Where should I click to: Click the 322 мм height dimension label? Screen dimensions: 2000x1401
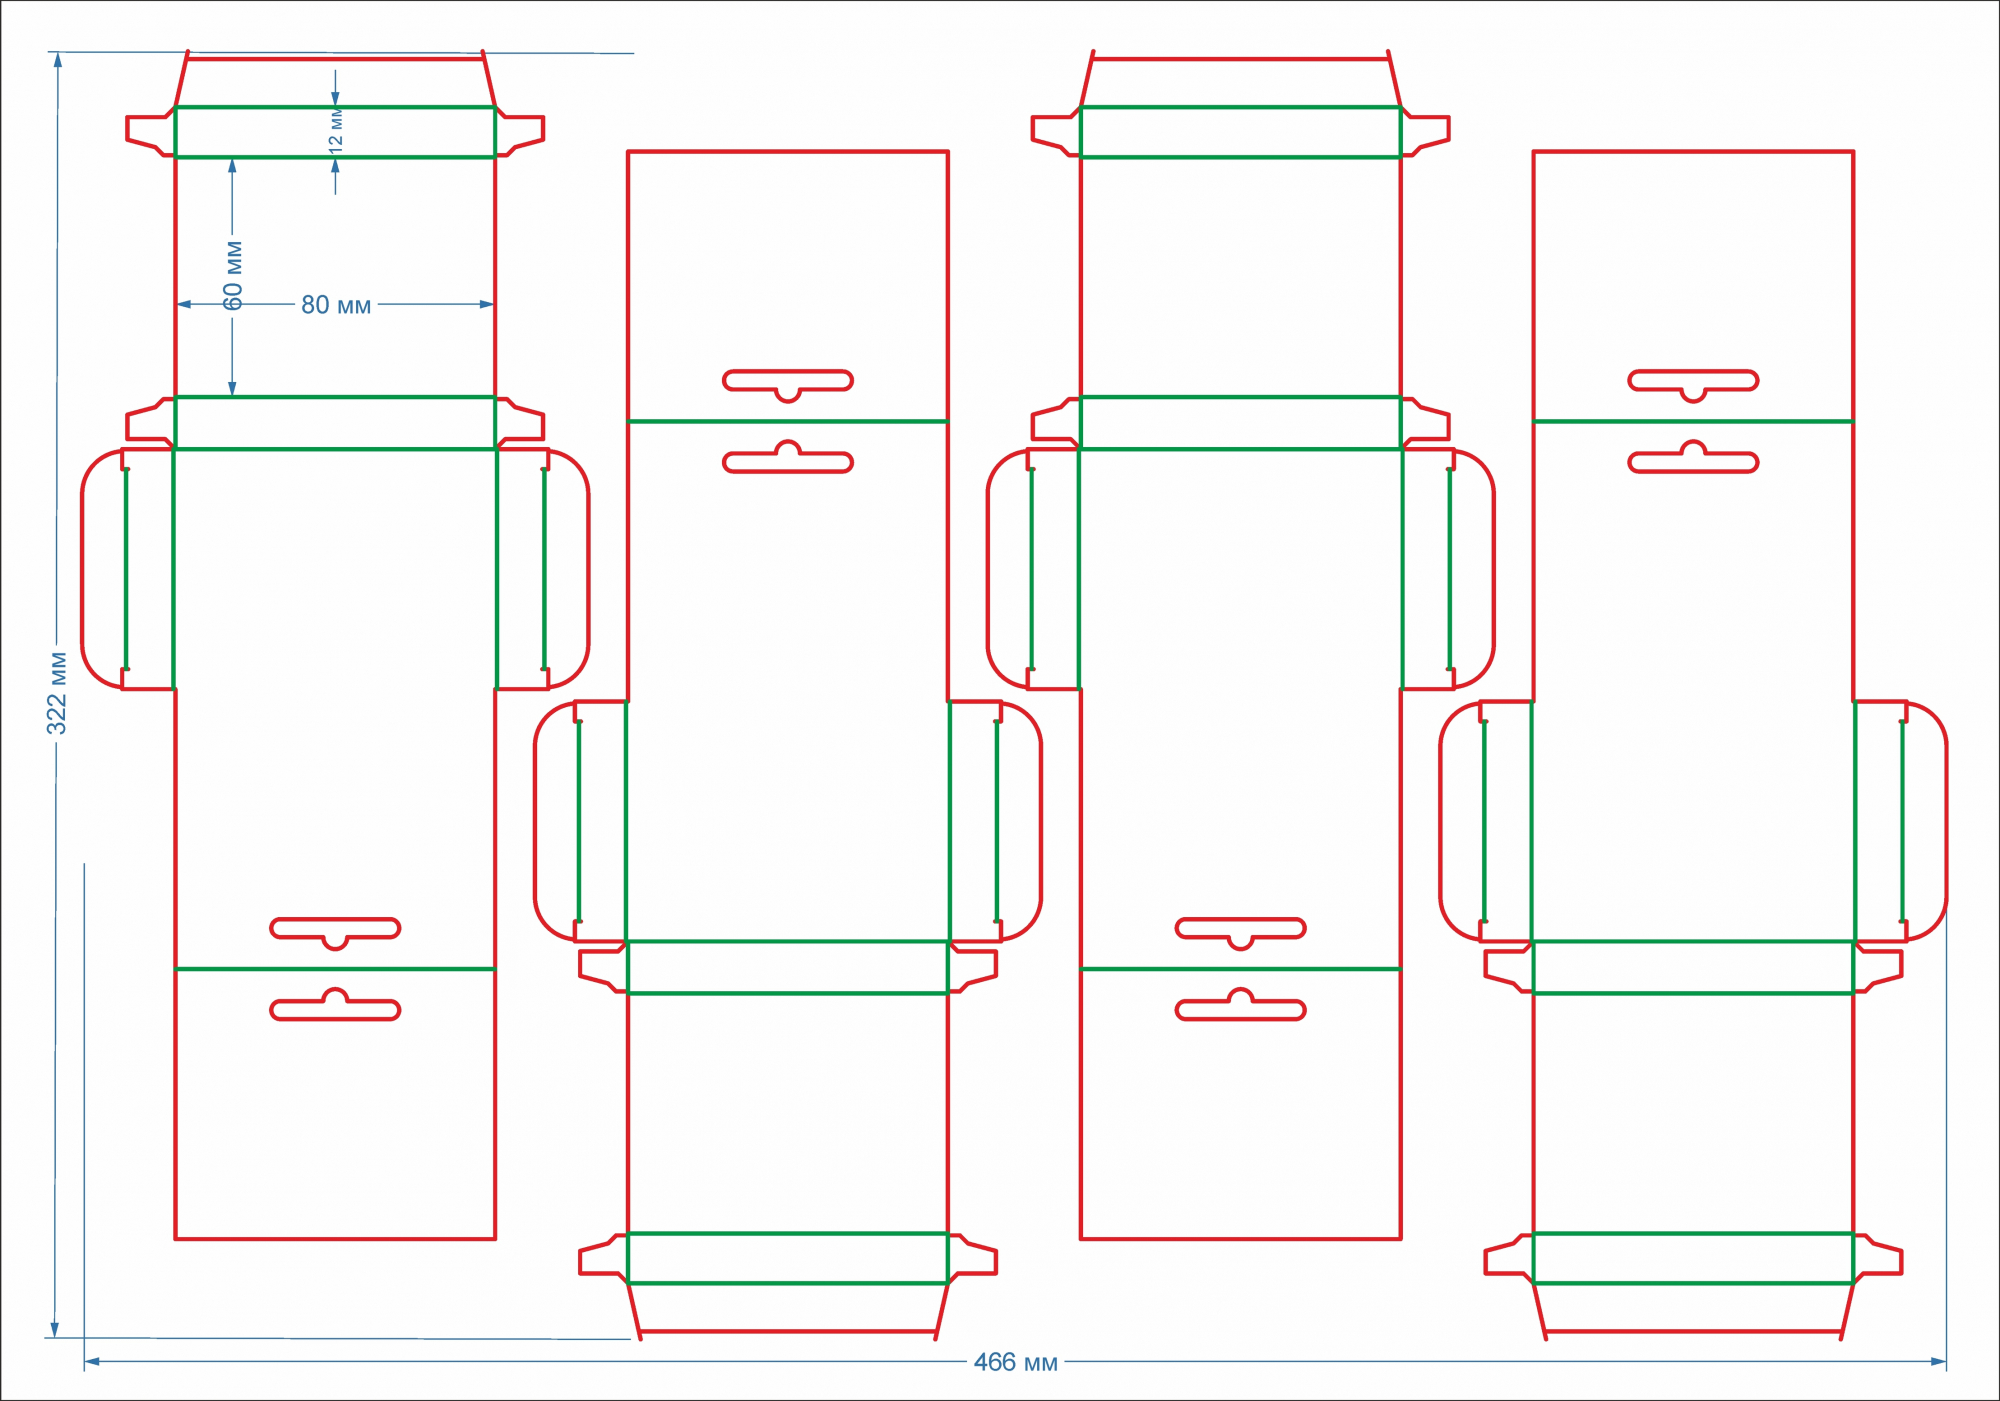pyautogui.click(x=57, y=693)
